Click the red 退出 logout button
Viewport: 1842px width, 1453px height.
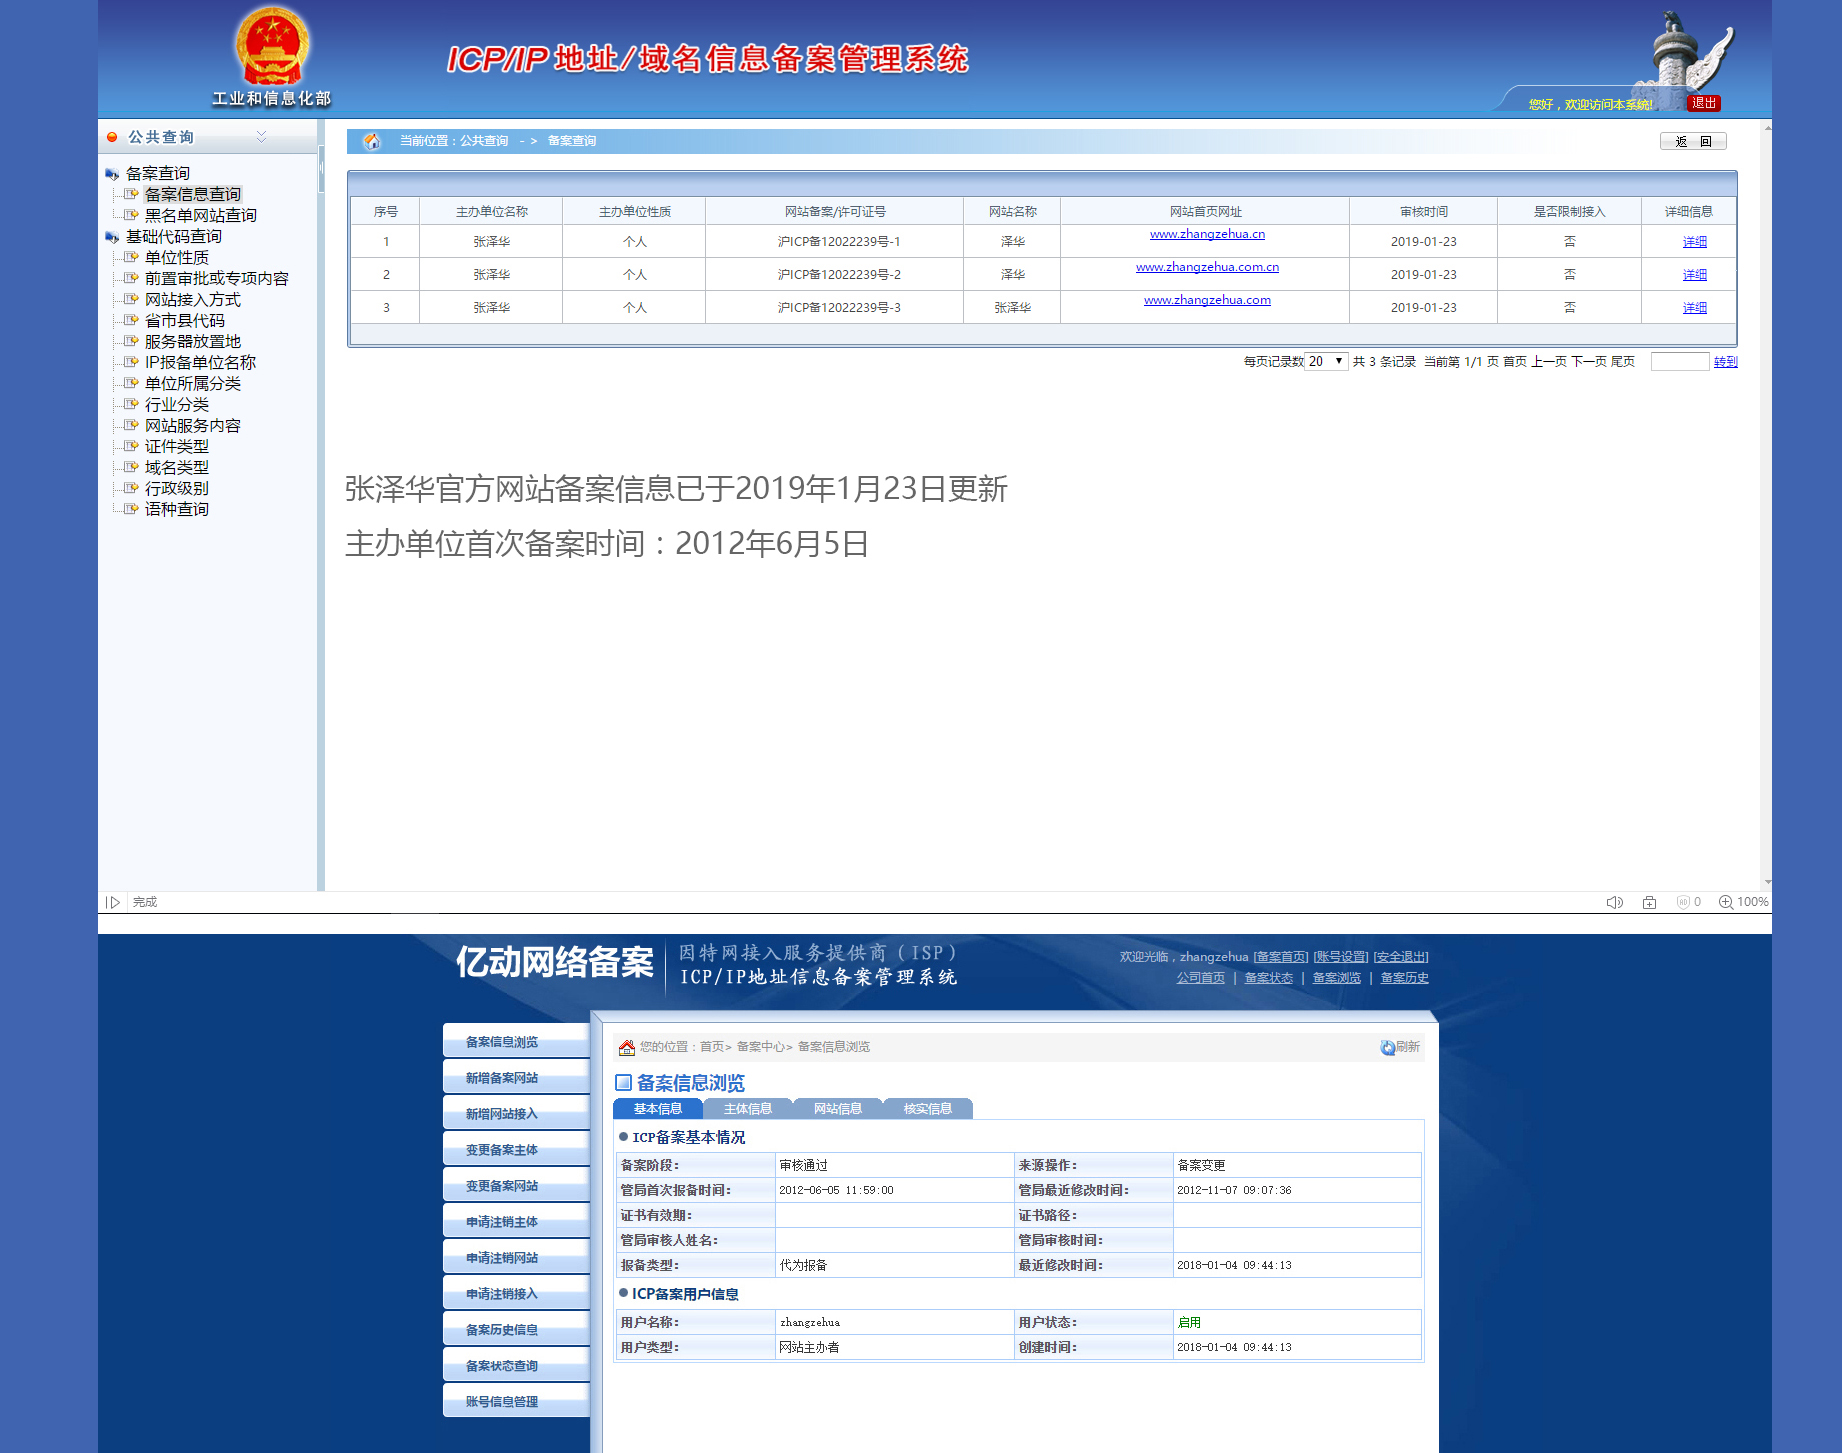[x=1704, y=103]
